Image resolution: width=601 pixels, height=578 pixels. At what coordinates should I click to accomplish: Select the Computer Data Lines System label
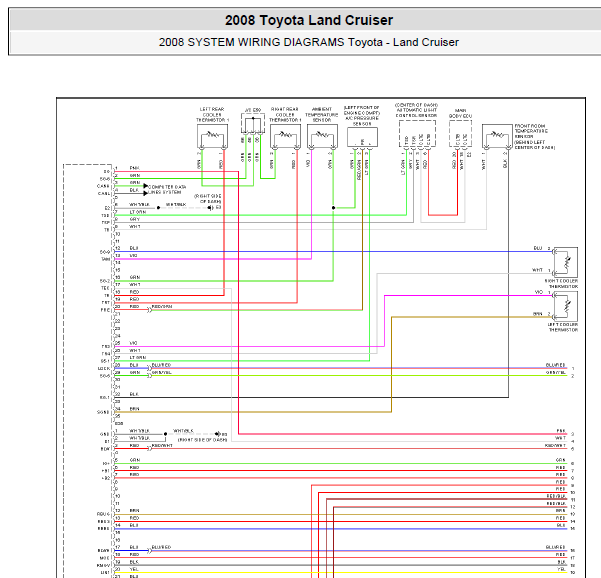[167, 189]
